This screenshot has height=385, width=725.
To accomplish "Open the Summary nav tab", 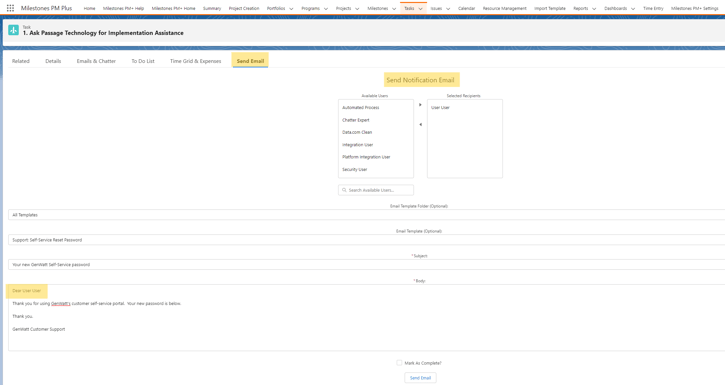I will 212,8.
